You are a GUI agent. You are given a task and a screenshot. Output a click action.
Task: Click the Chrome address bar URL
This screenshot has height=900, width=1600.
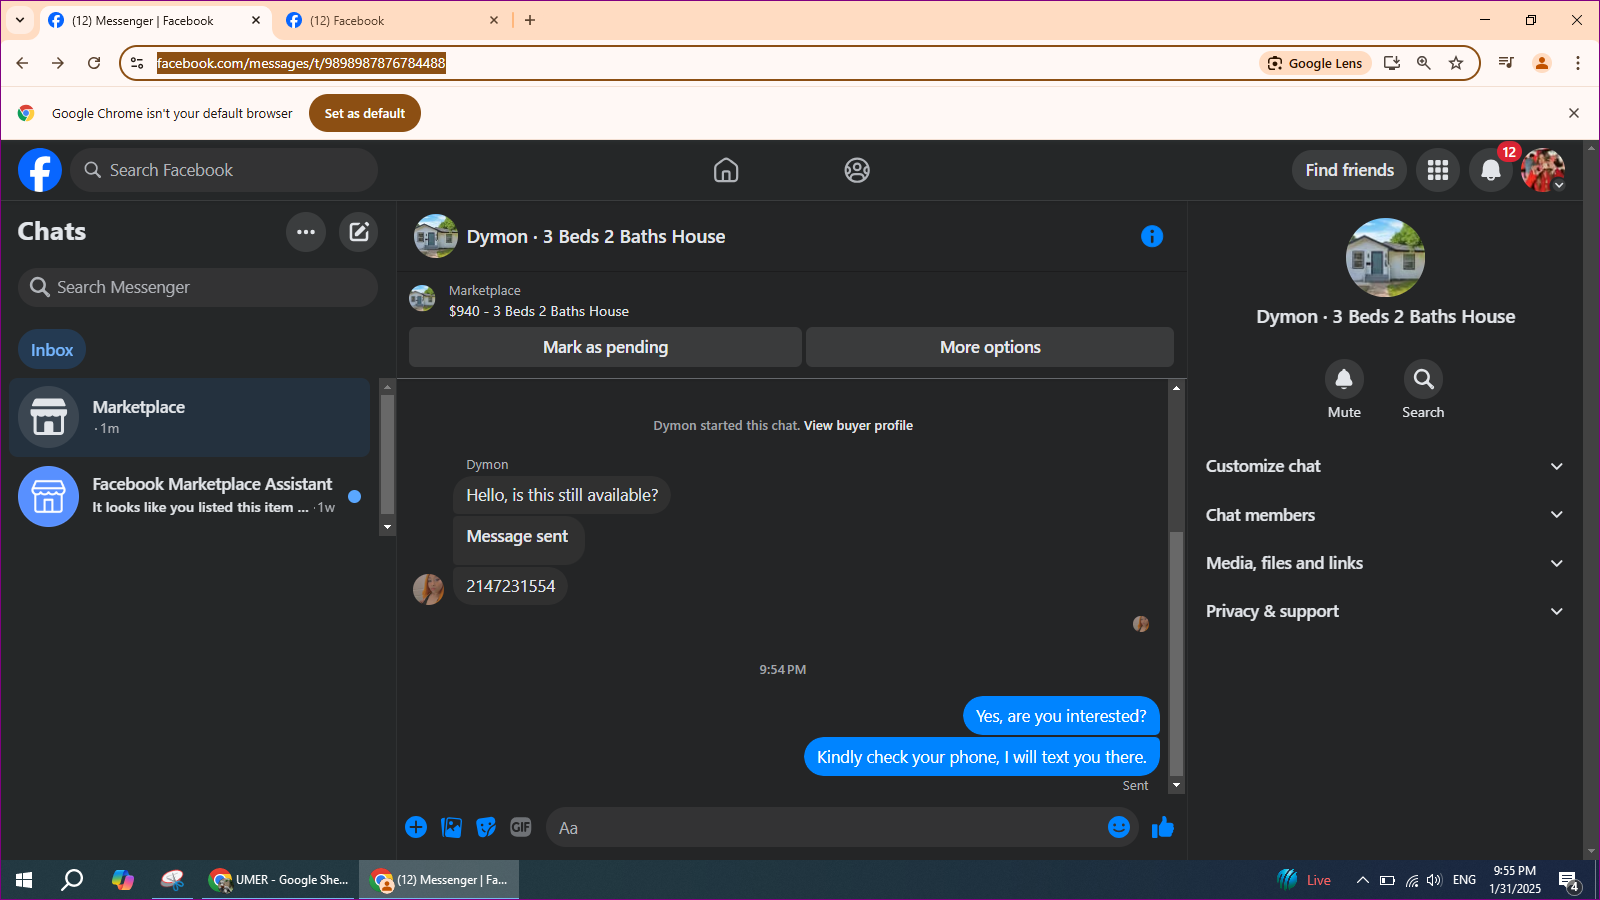pos(301,63)
